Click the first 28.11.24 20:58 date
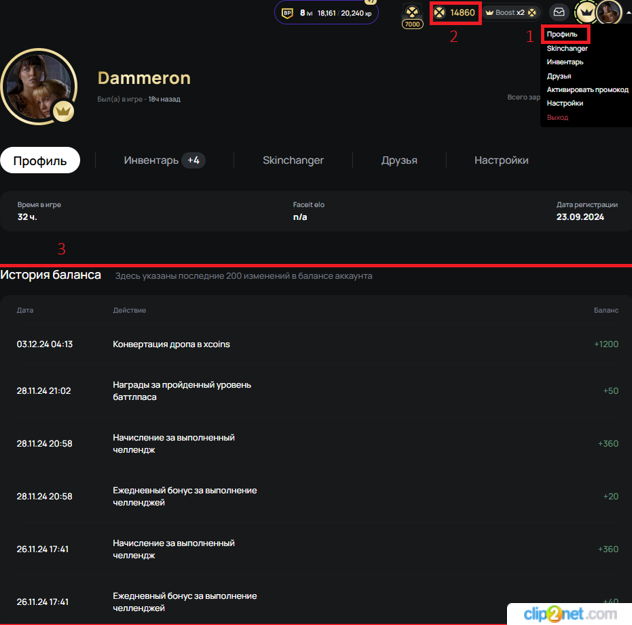Viewport: 632px width, 625px height. click(x=45, y=444)
